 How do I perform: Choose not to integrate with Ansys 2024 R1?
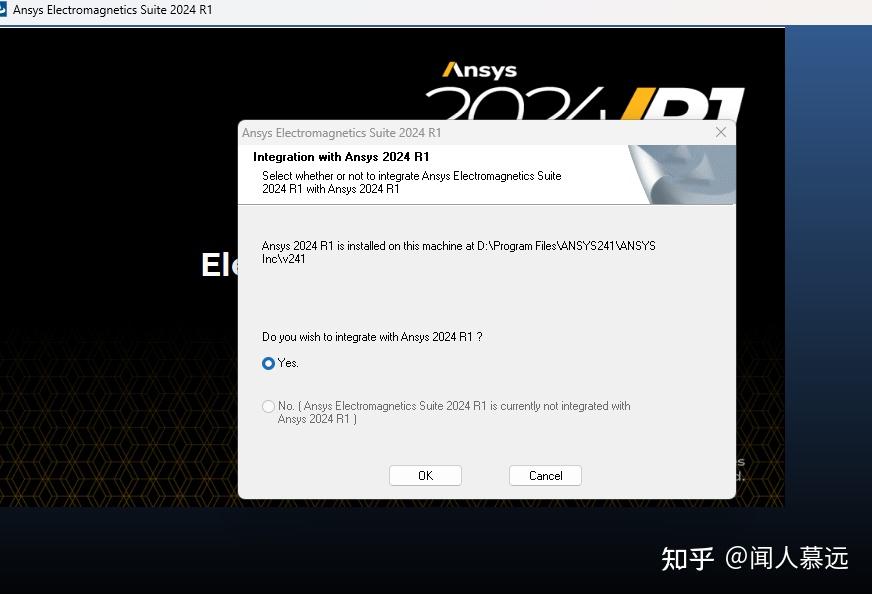tap(268, 406)
